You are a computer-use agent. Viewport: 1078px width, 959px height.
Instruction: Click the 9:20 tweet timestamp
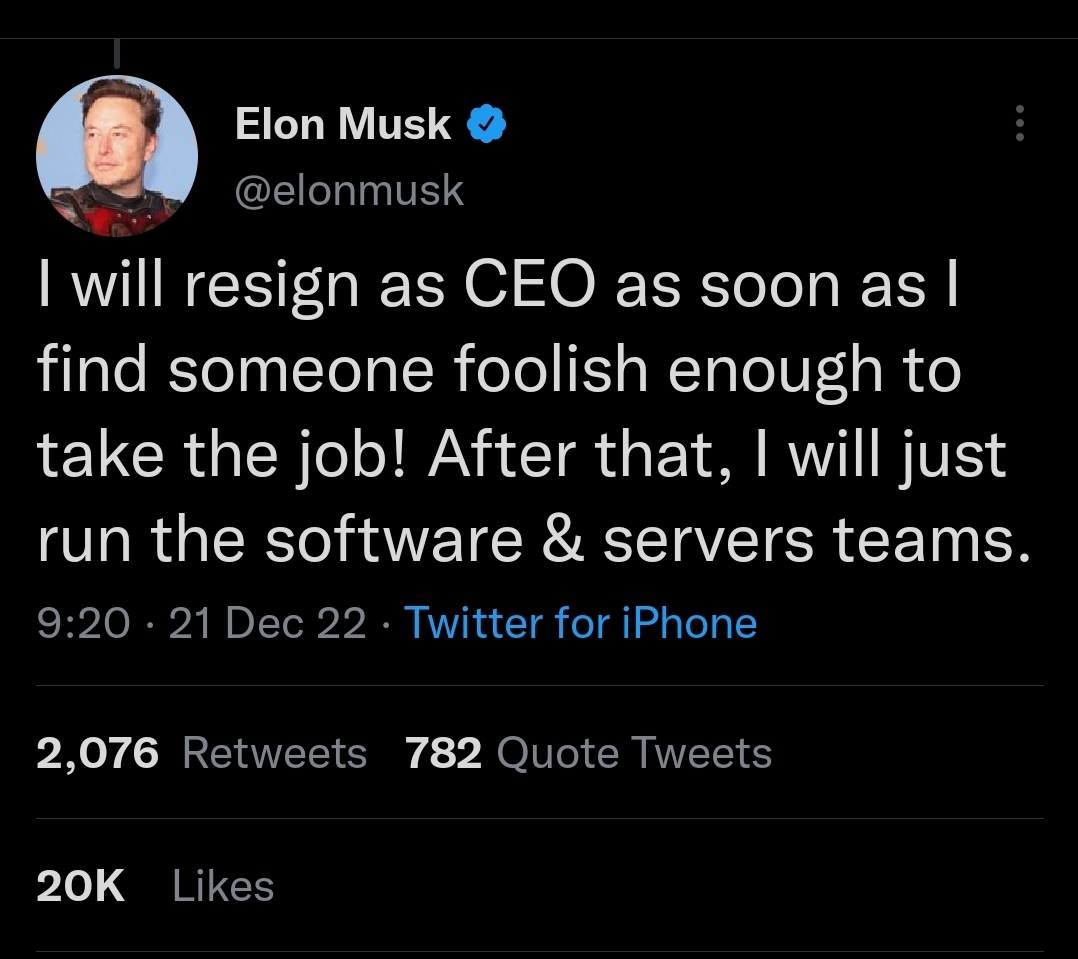click(83, 623)
